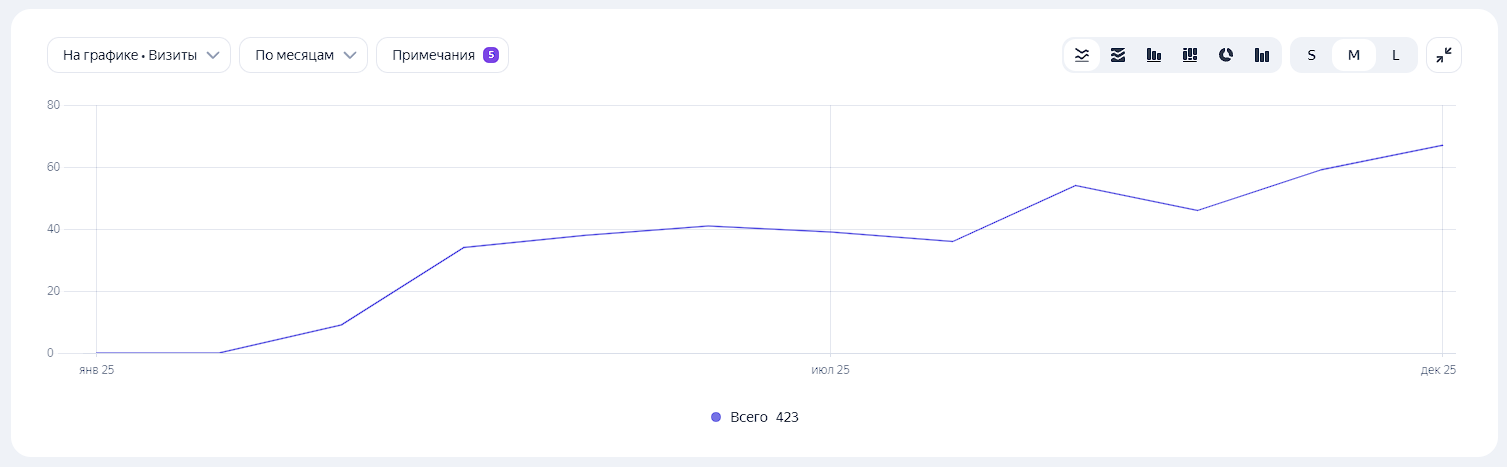Switch to stacked area chart view
This screenshot has height=467, width=1507.
pos(1118,55)
